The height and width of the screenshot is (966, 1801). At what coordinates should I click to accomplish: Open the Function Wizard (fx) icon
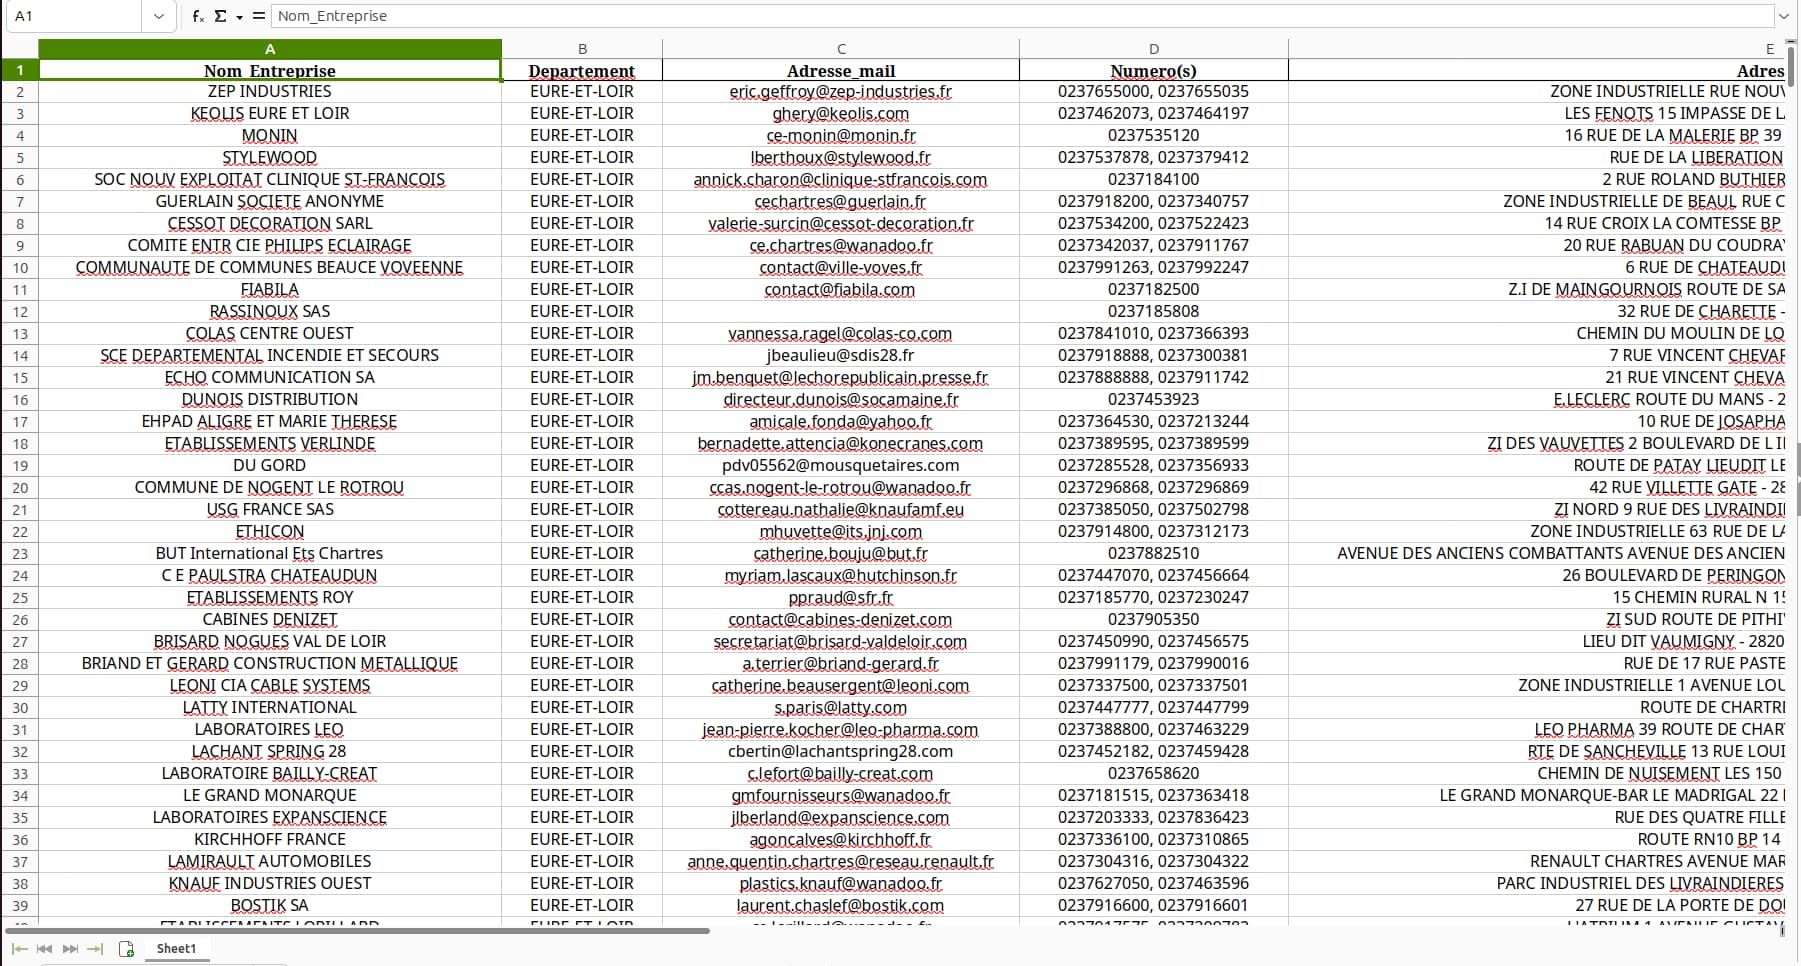pos(198,16)
